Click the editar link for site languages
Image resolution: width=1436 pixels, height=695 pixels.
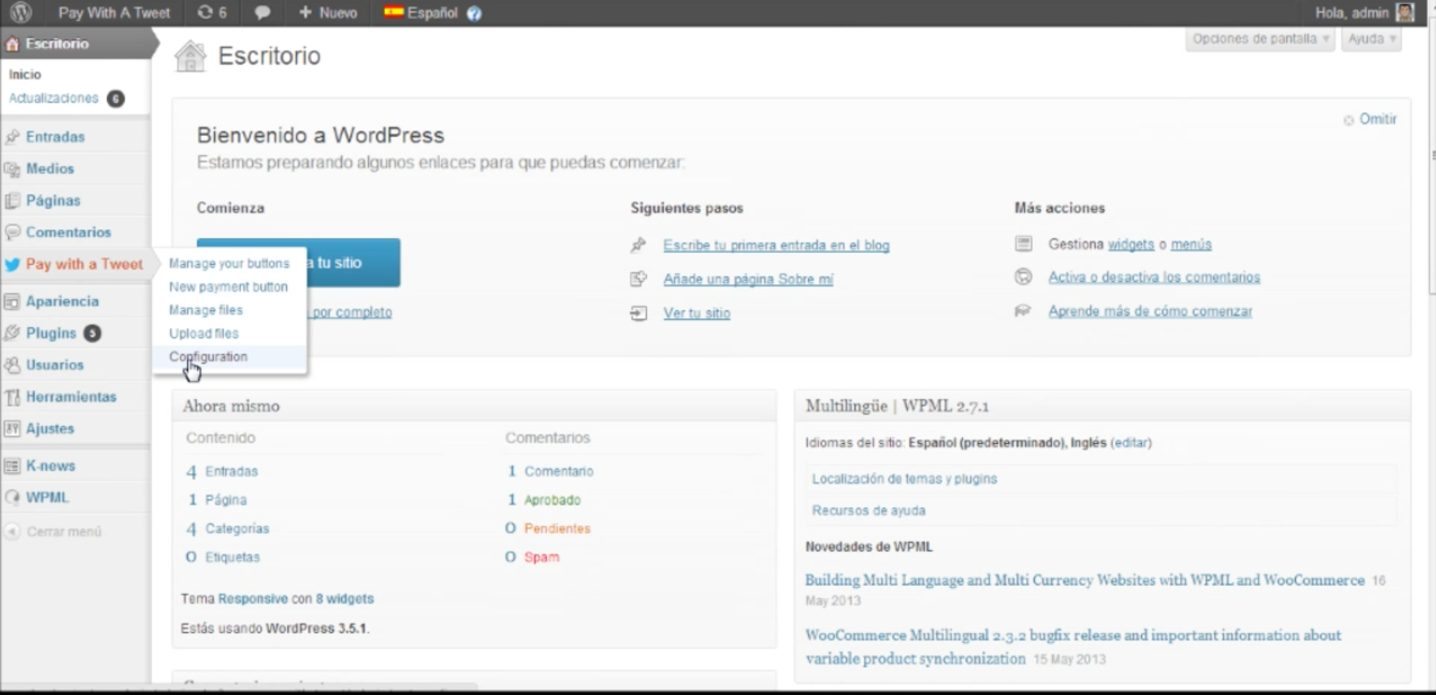click(x=1132, y=442)
